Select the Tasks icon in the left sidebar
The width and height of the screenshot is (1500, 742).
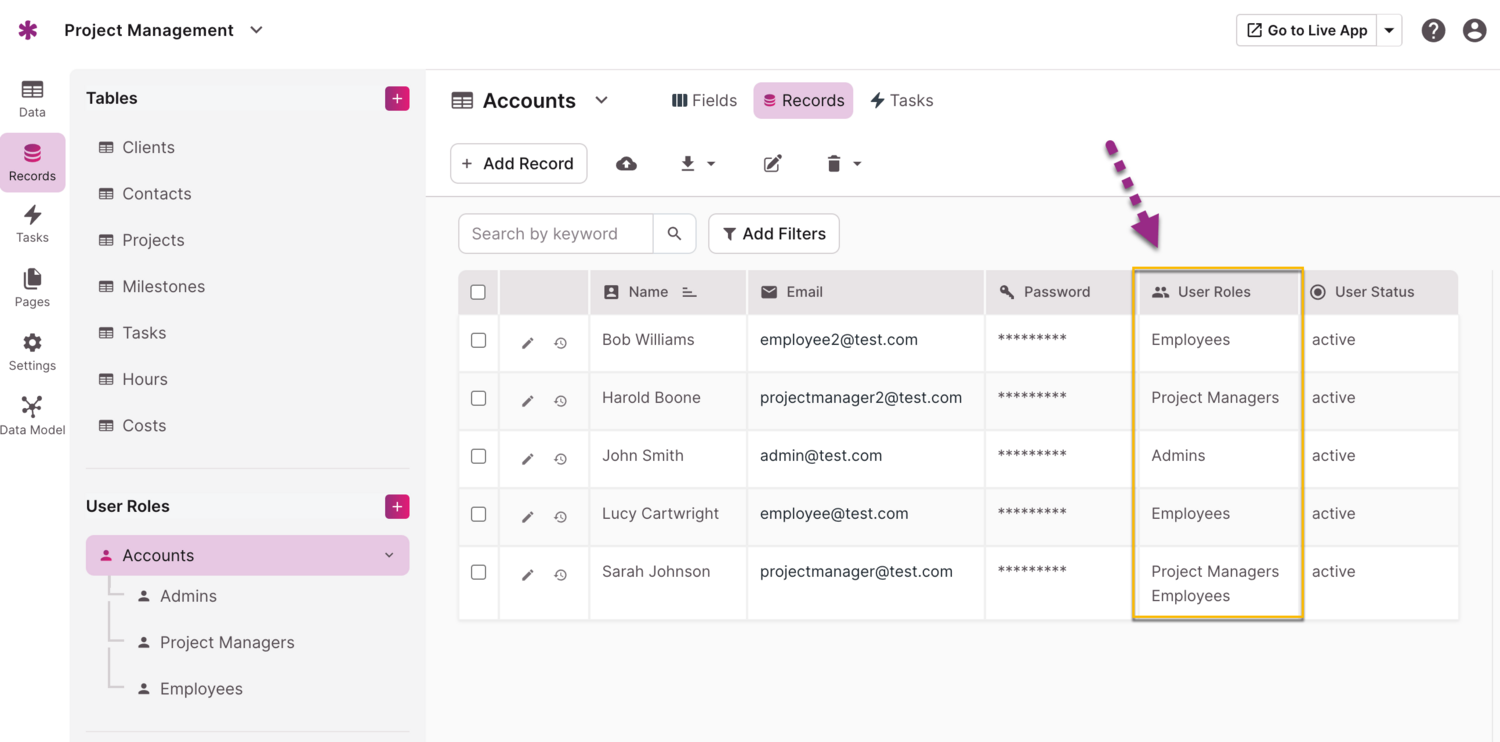(31, 222)
